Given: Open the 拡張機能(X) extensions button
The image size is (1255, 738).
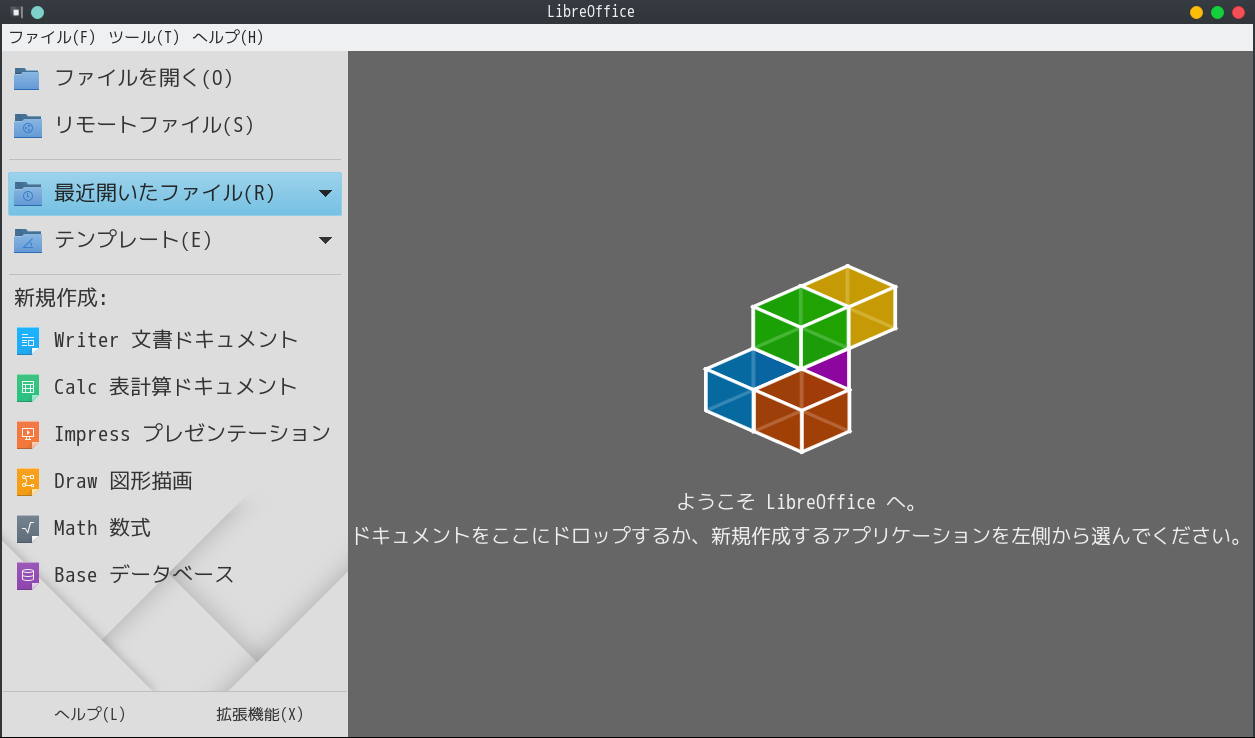Looking at the screenshot, I should (260, 714).
